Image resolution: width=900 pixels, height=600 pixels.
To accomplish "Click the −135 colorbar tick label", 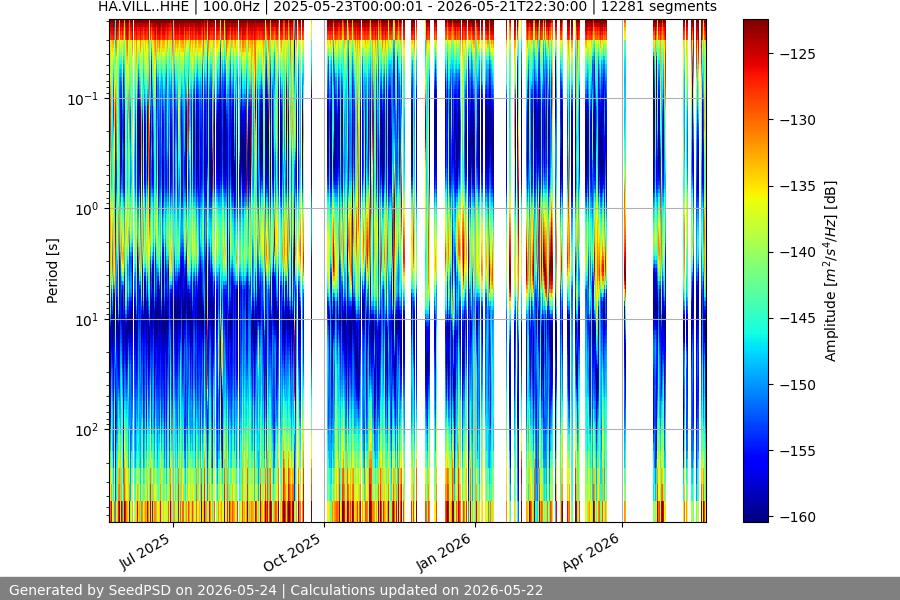I will tap(798, 186).
